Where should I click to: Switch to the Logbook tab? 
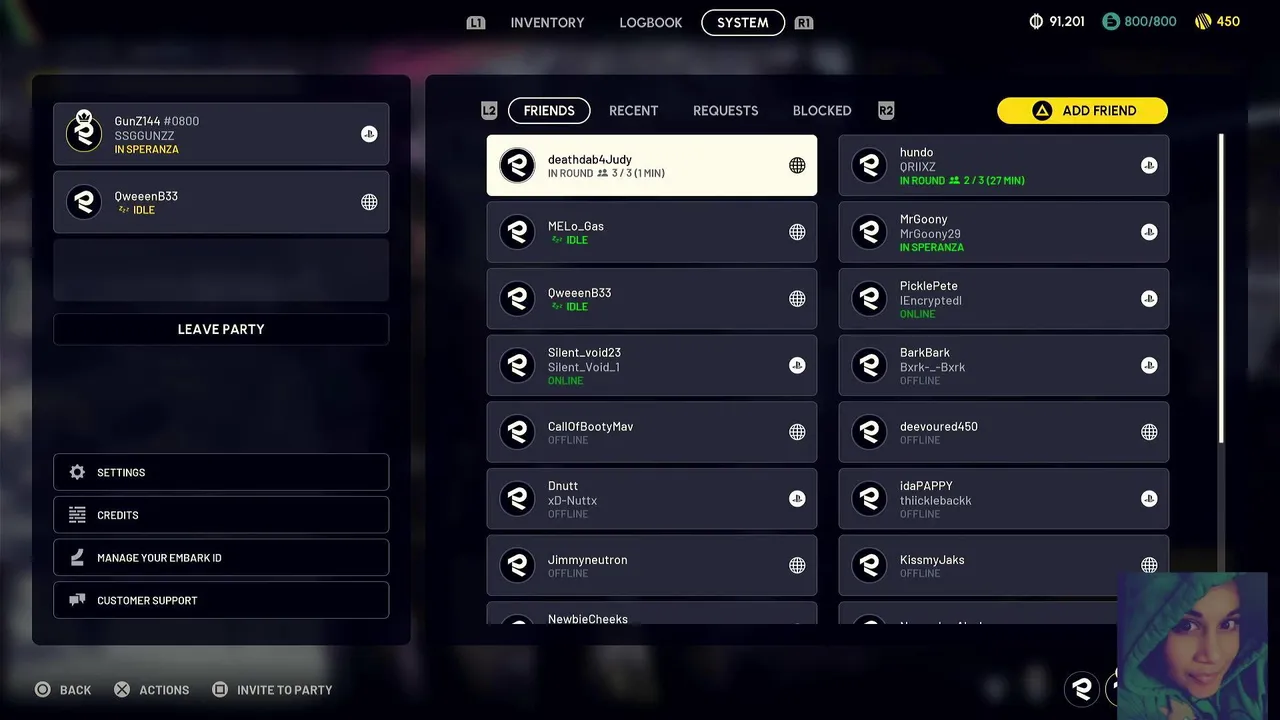[x=650, y=22]
